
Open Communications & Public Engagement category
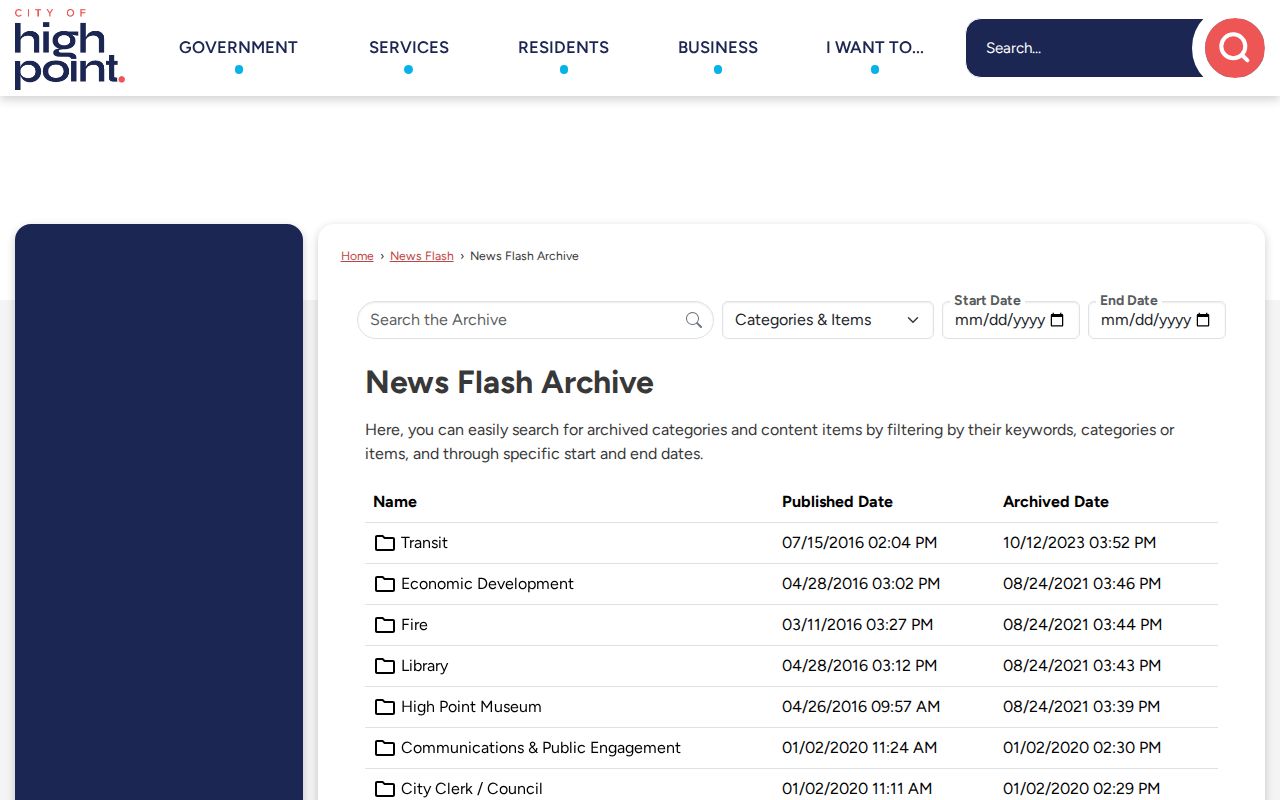click(x=541, y=748)
